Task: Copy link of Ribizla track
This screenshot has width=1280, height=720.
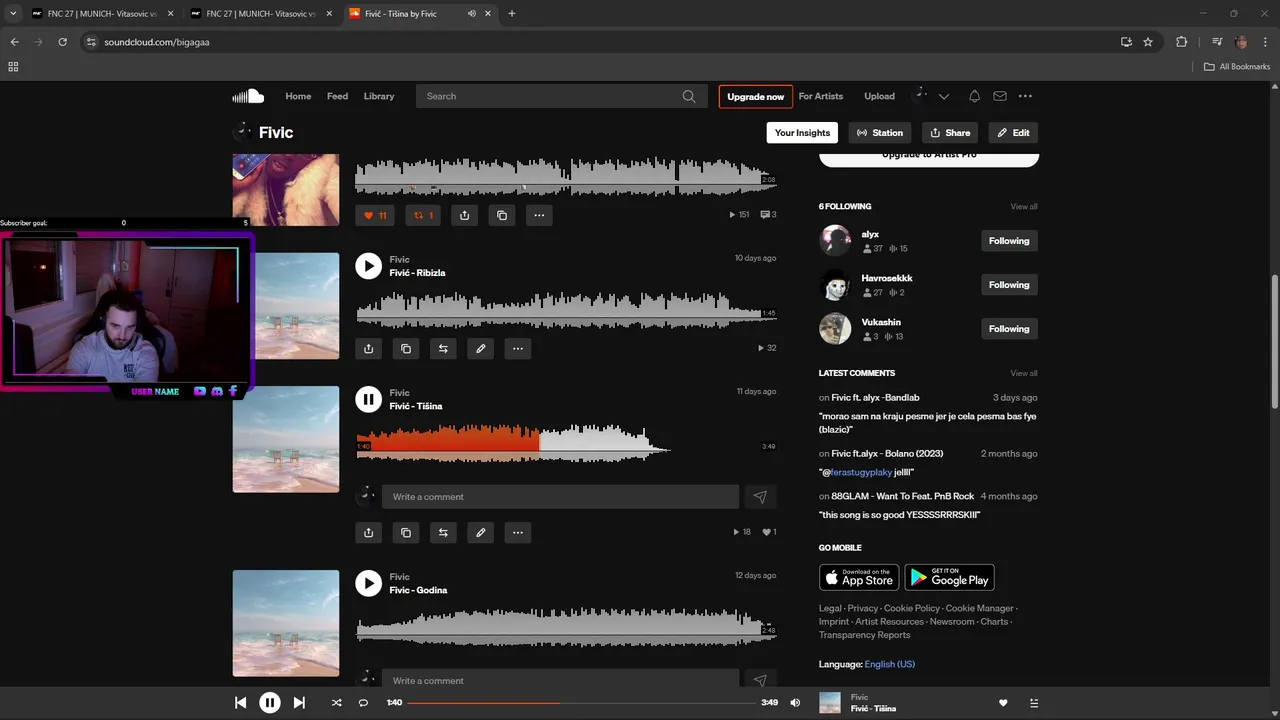Action: click(x=406, y=349)
